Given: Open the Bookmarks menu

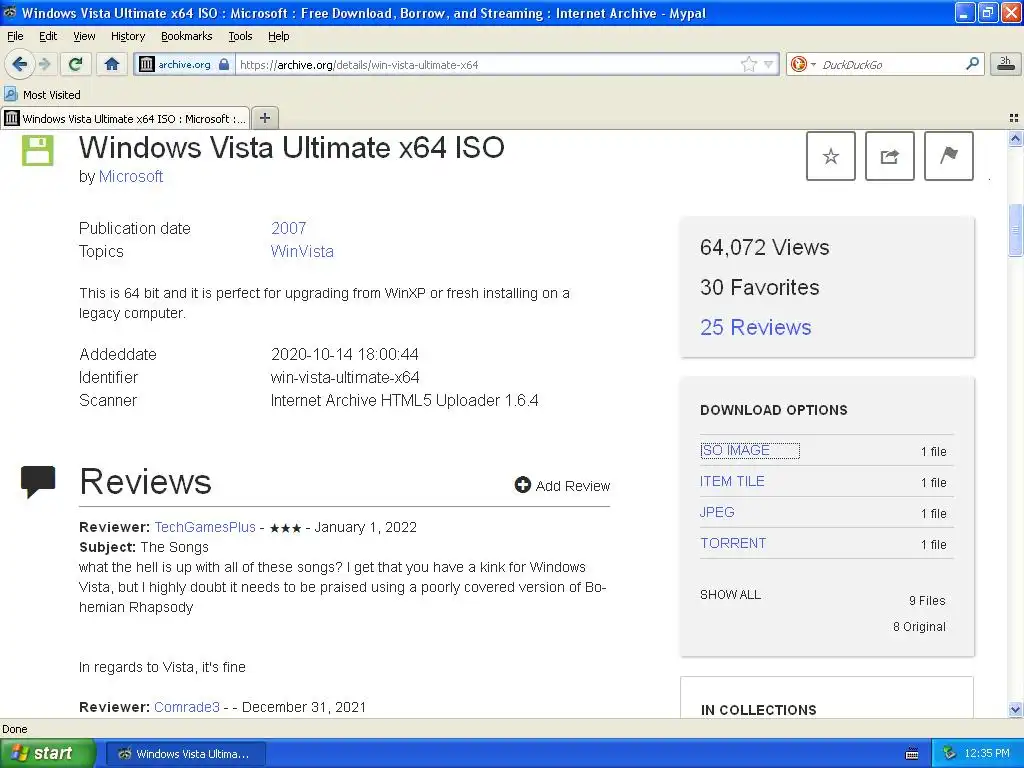Looking at the screenshot, I should coord(186,36).
